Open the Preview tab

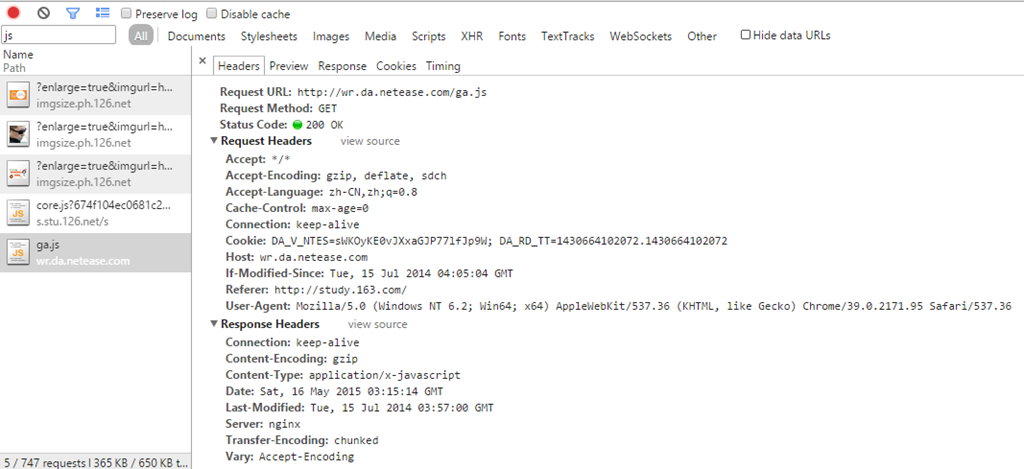pos(288,66)
